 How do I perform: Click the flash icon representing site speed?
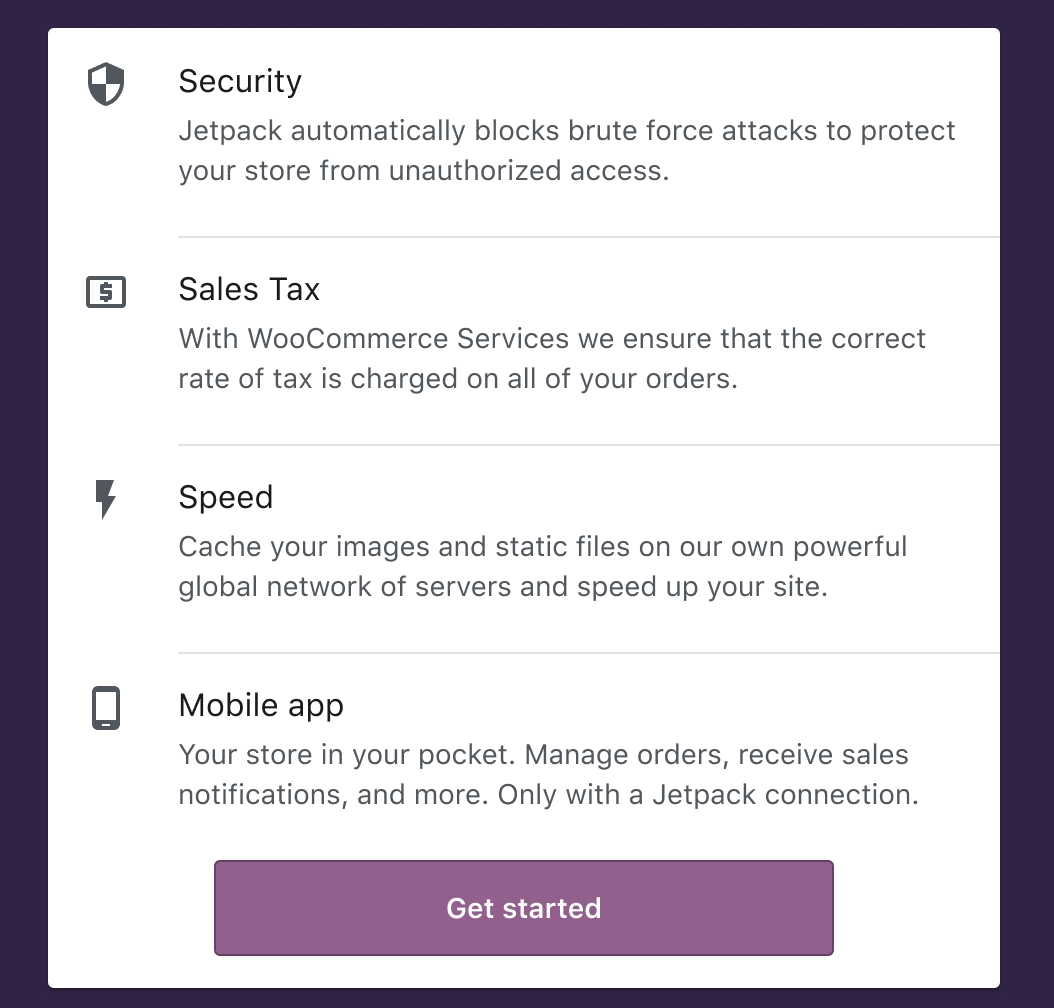(105, 500)
